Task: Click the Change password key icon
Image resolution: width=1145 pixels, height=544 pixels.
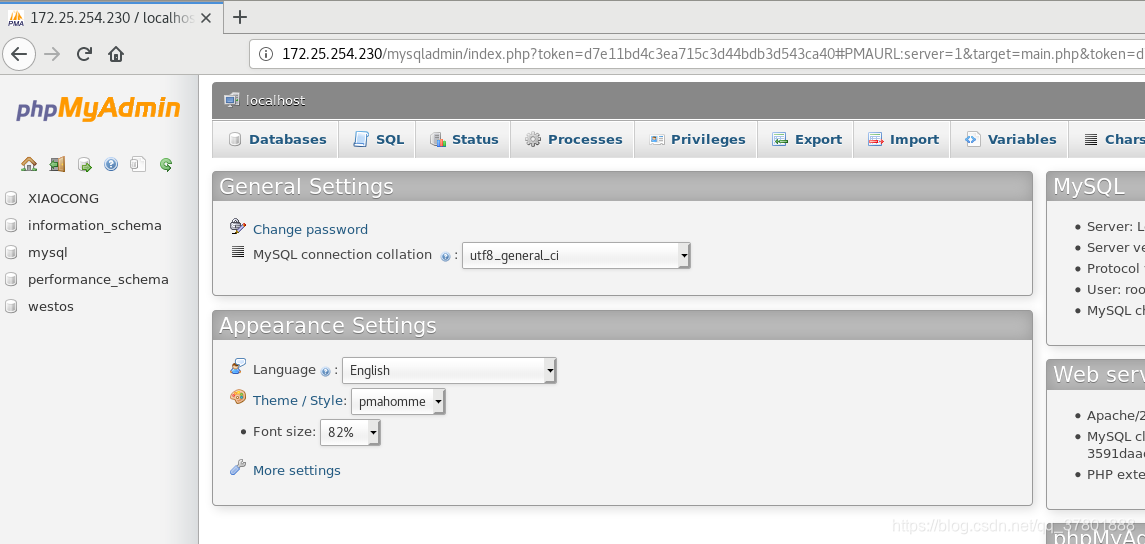Action: pos(238,226)
